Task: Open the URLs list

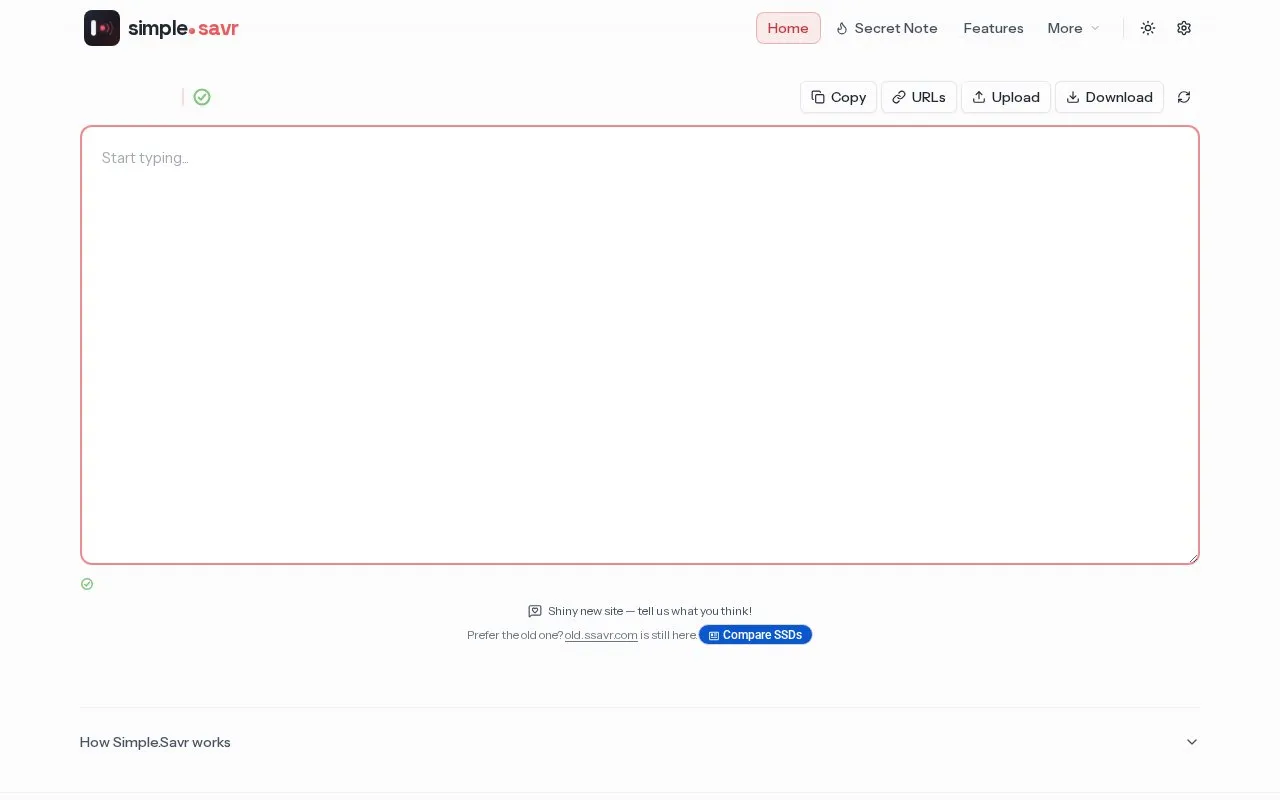Action: [919, 97]
